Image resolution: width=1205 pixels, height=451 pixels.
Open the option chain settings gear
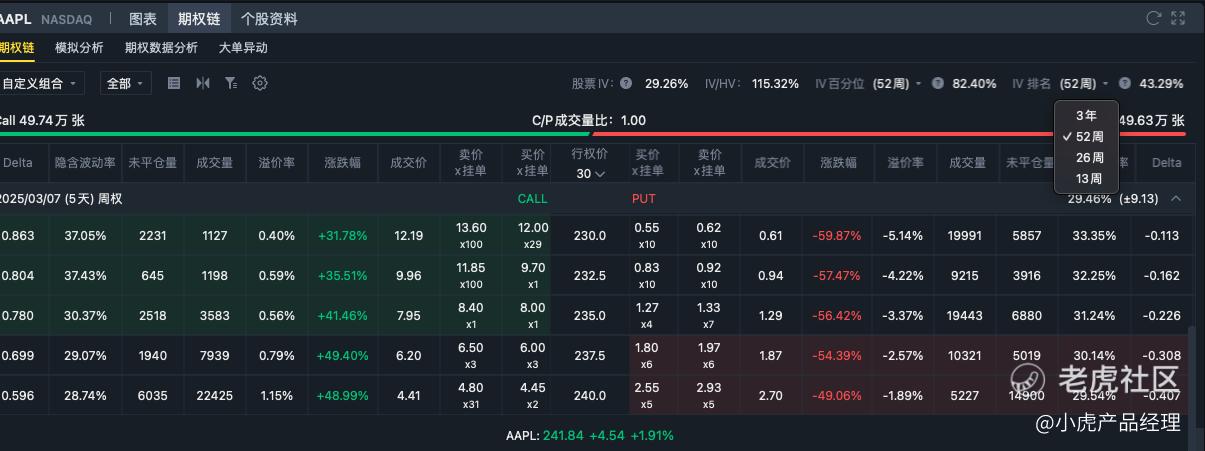[260, 83]
